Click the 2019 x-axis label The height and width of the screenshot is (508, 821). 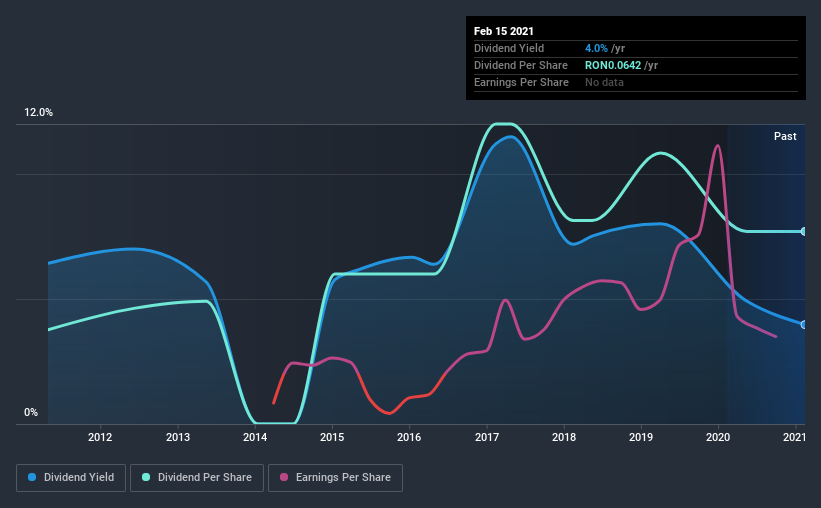point(641,437)
